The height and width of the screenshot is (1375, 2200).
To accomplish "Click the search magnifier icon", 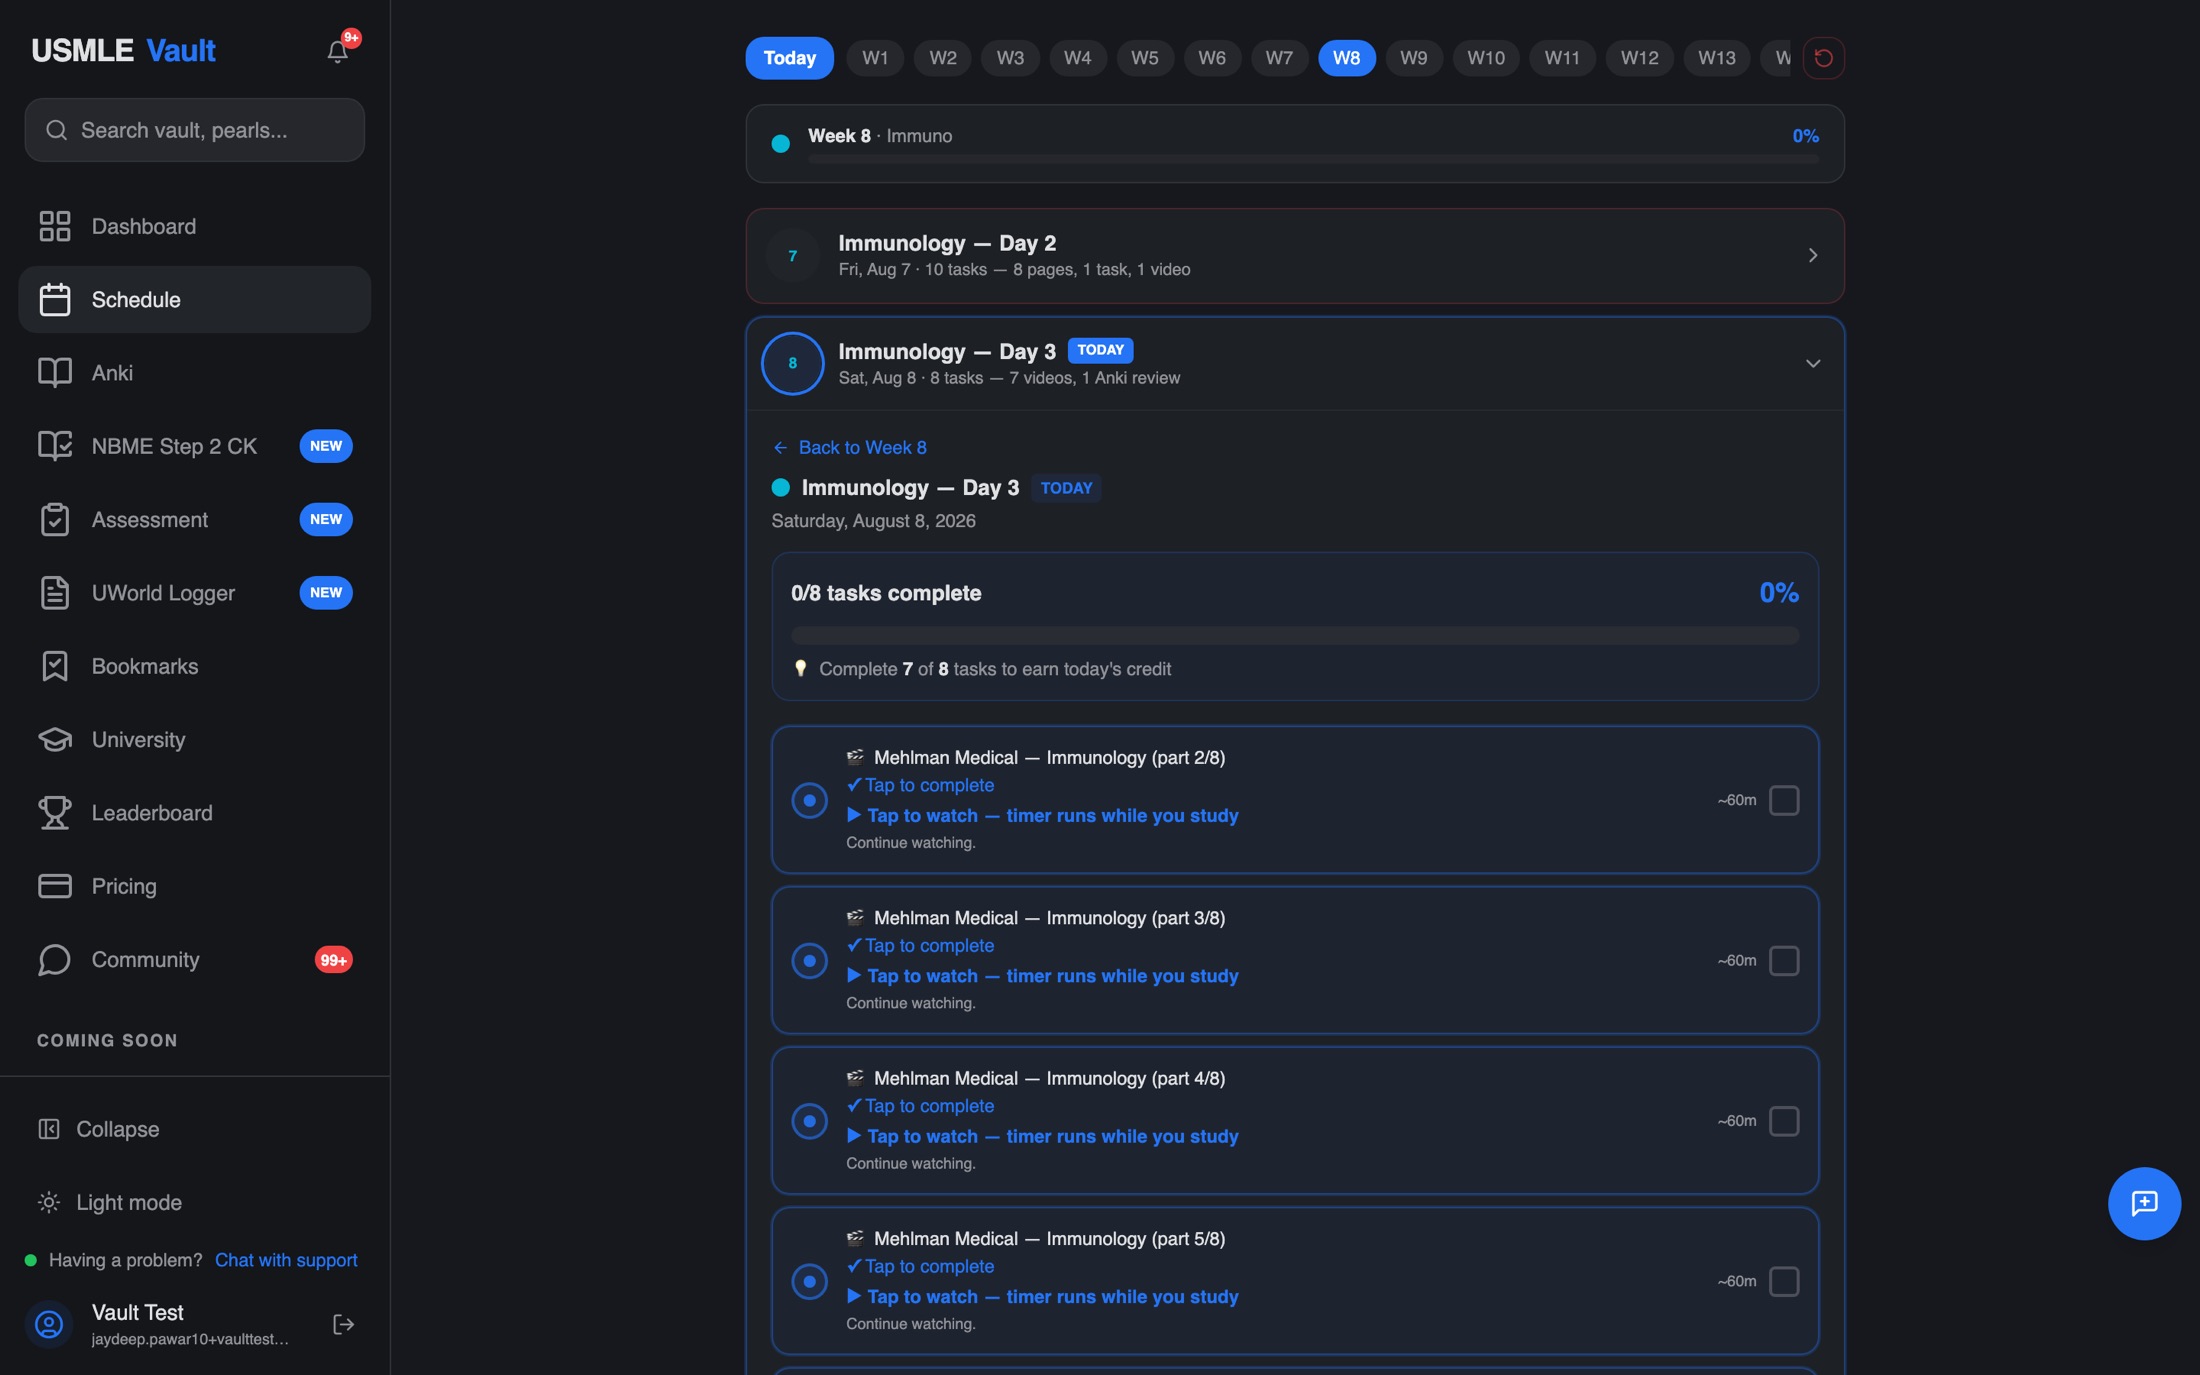I will pyautogui.click(x=57, y=130).
